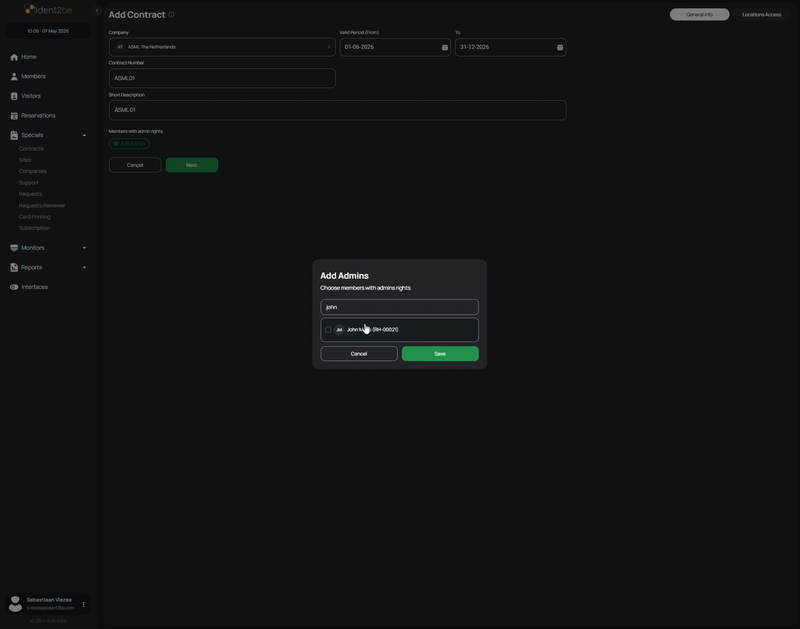The image size is (800, 629).
Task: Open Sites under Specials
Action: (25, 160)
